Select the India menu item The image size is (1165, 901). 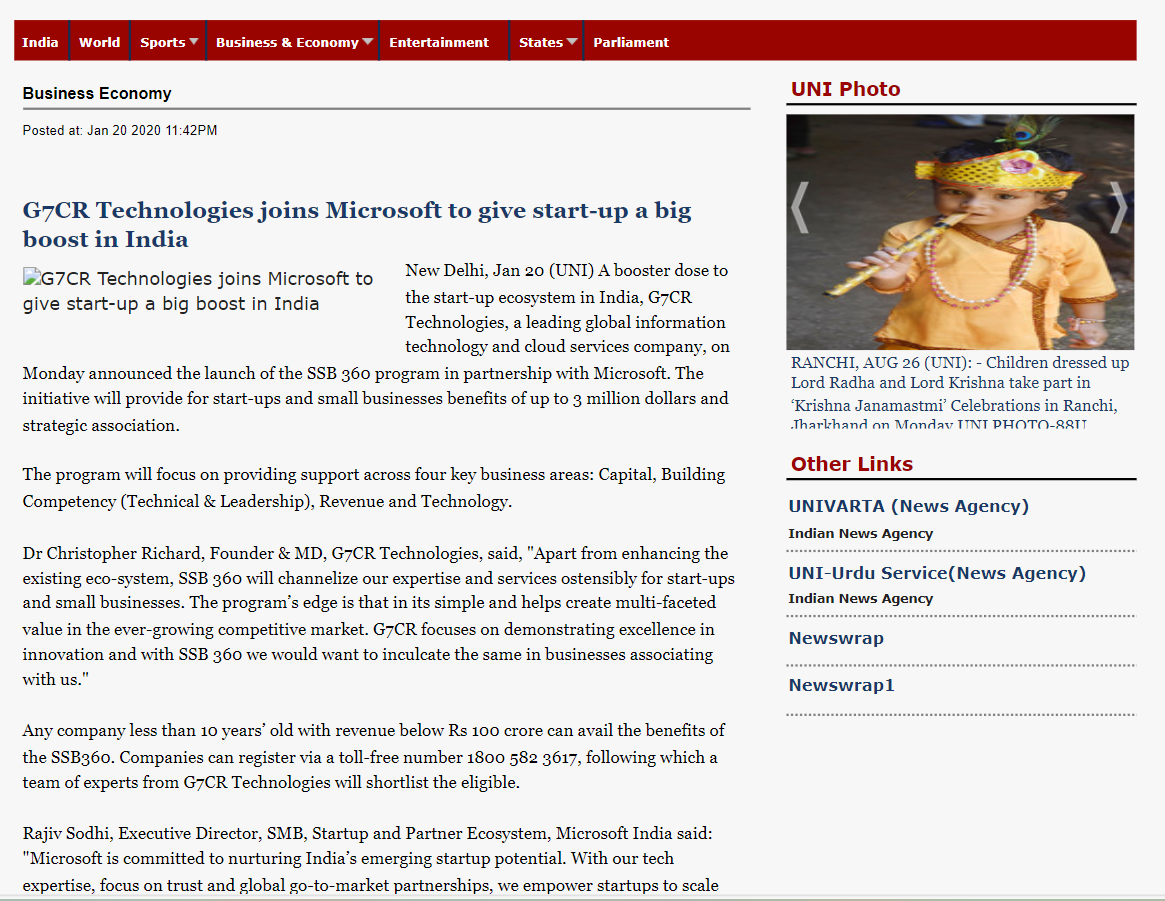[40, 42]
